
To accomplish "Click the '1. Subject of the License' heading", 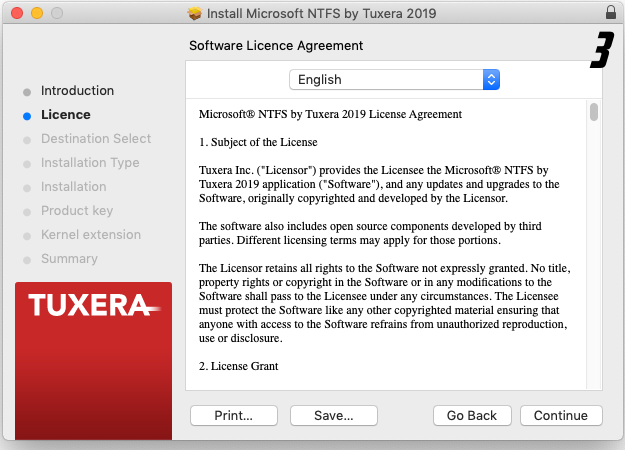I will pyautogui.click(x=258, y=142).
